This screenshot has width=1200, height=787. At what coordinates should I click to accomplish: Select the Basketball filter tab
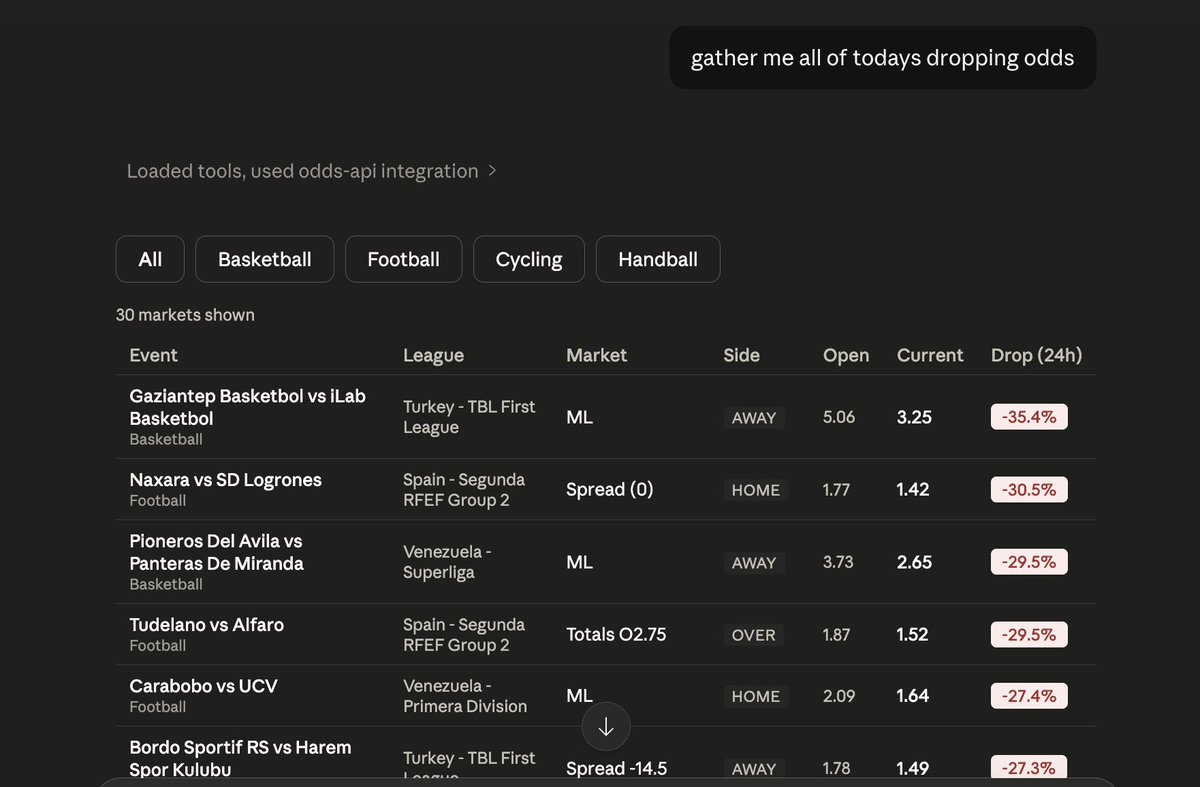click(265, 259)
